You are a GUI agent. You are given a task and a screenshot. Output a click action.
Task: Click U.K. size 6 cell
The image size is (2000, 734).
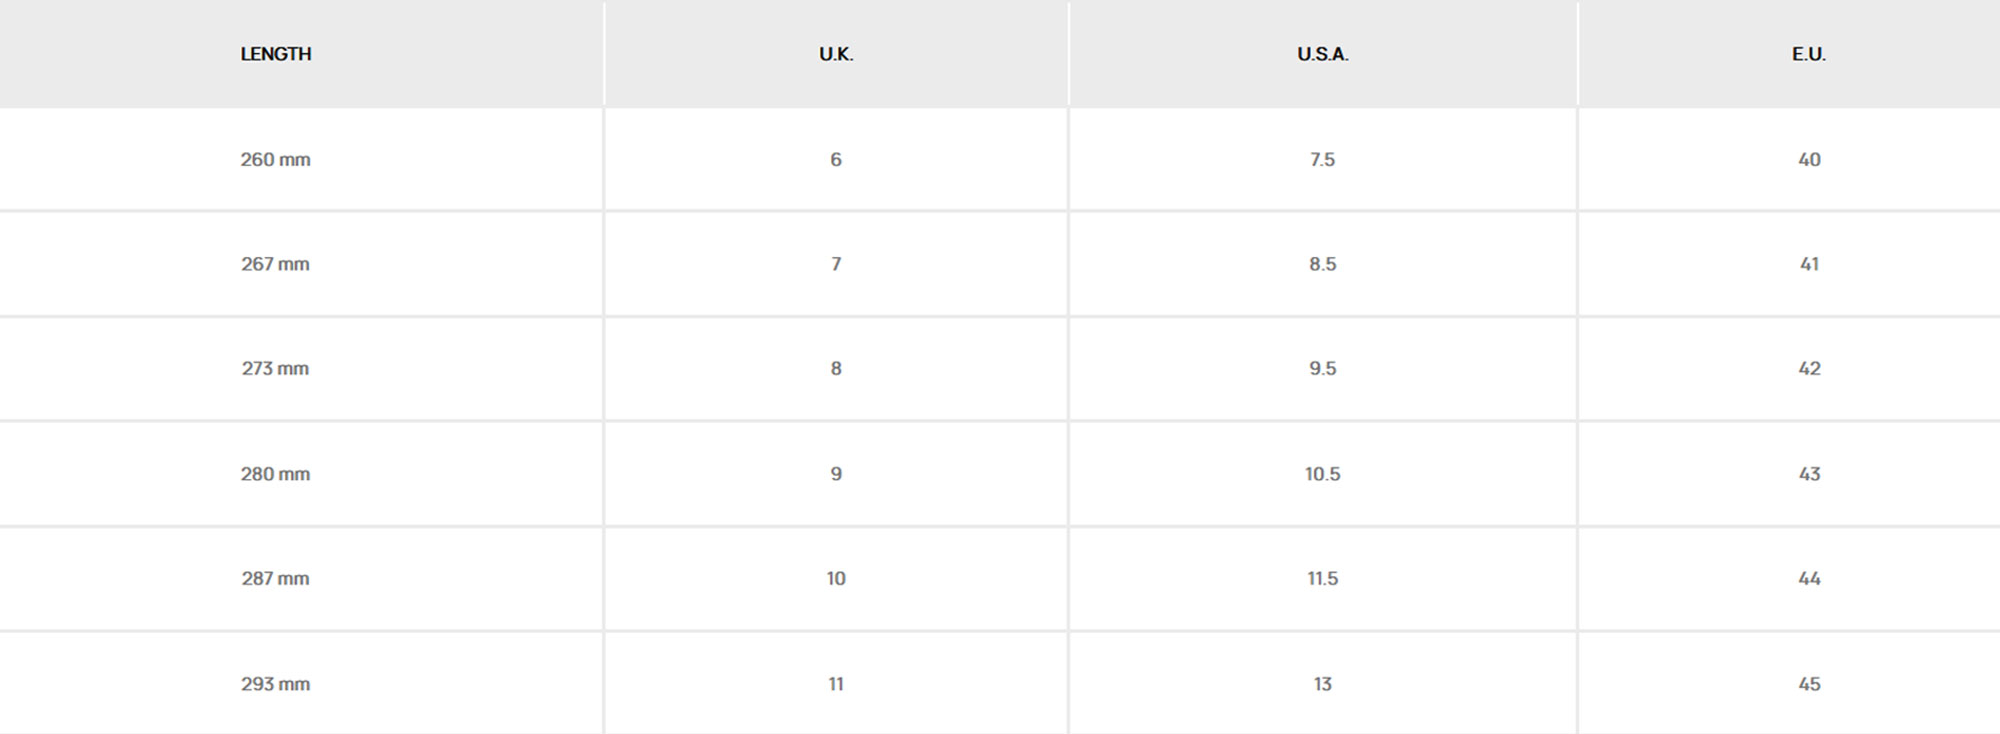836,159
